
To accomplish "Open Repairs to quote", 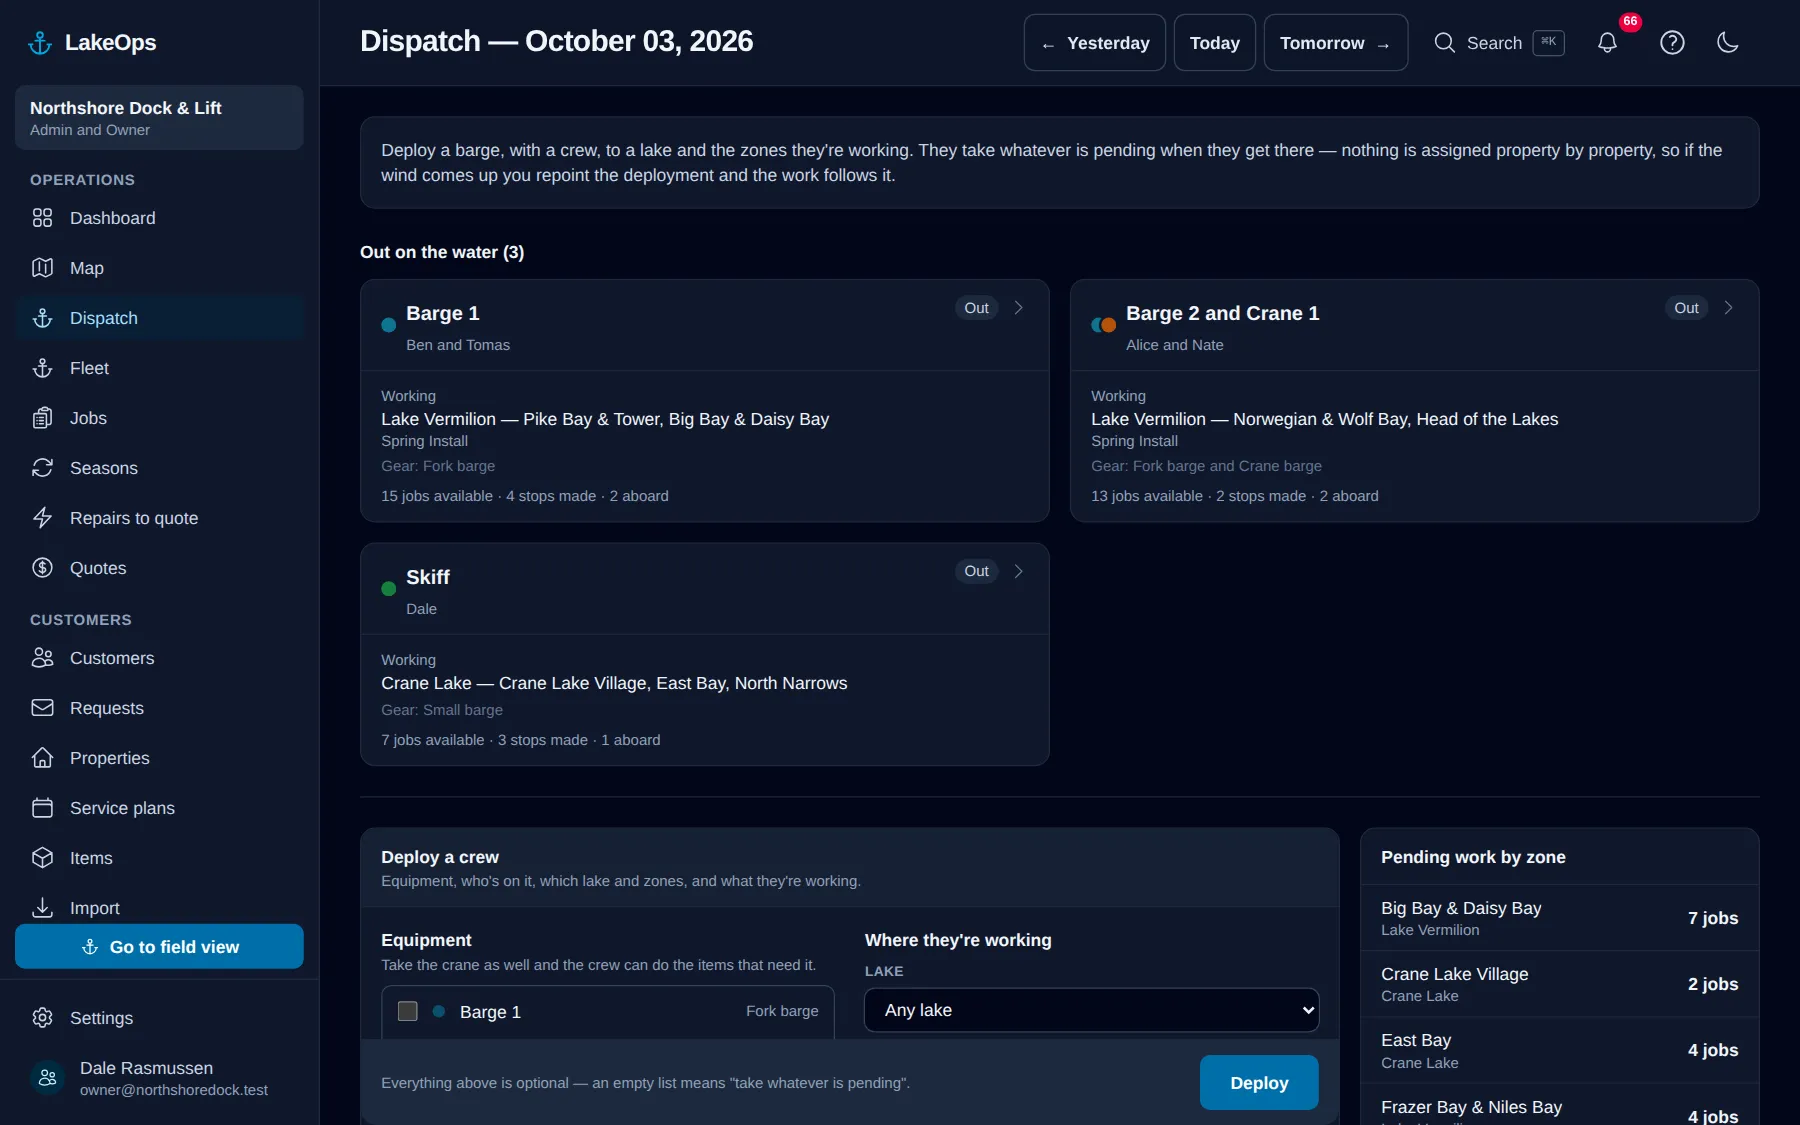I will tap(159, 518).
